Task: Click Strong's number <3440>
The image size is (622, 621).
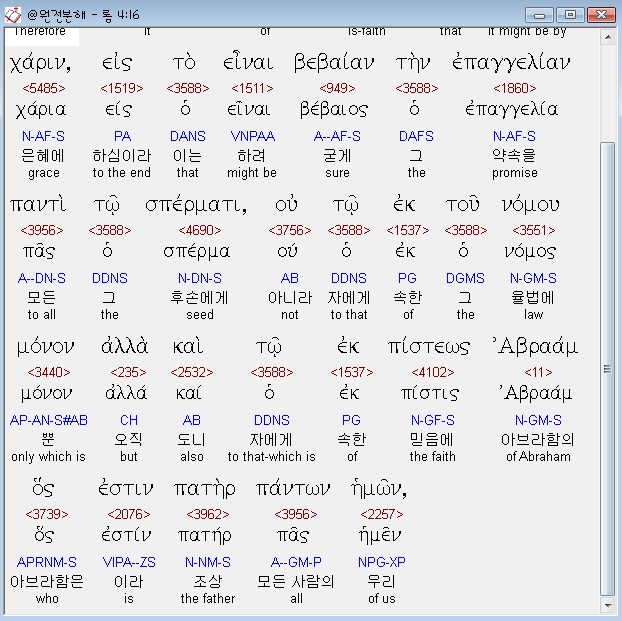Action: tap(49, 372)
